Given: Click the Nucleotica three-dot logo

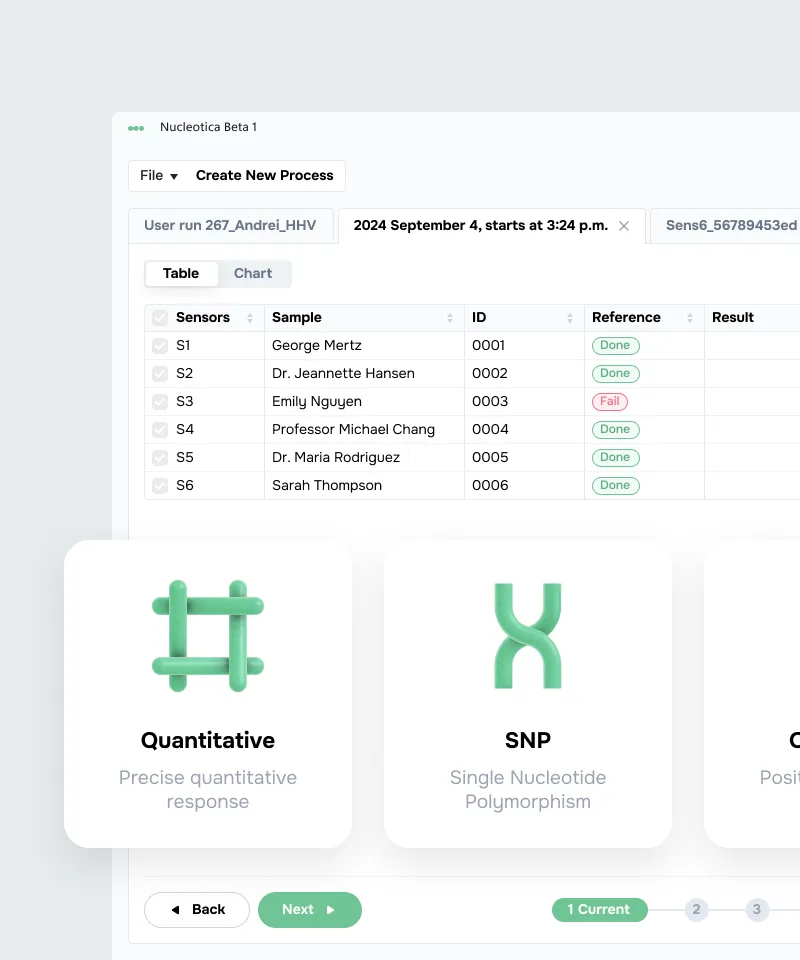Looking at the screenshot, I should pos(136,128).
